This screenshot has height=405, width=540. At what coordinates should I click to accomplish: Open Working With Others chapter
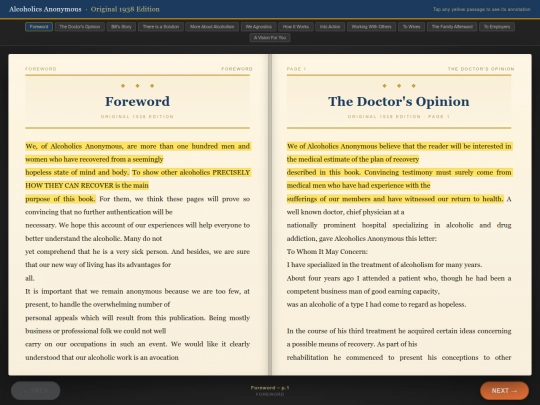(371, 27)
